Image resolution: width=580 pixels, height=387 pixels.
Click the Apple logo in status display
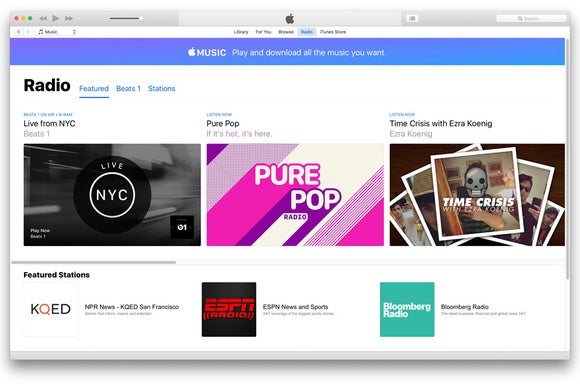pyautogui.click(x=290, y=18)
